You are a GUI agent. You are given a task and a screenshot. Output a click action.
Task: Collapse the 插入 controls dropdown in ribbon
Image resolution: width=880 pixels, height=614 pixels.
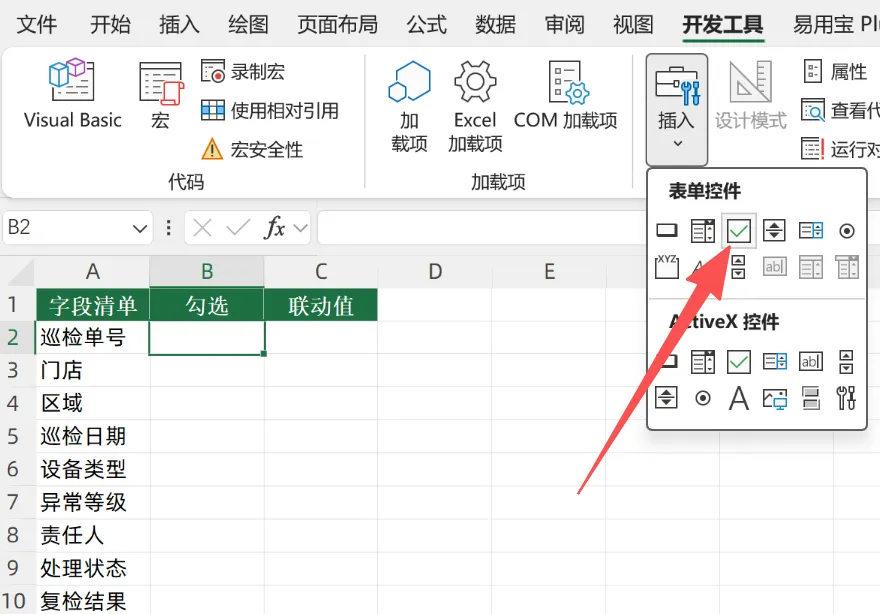pos(677,109)
